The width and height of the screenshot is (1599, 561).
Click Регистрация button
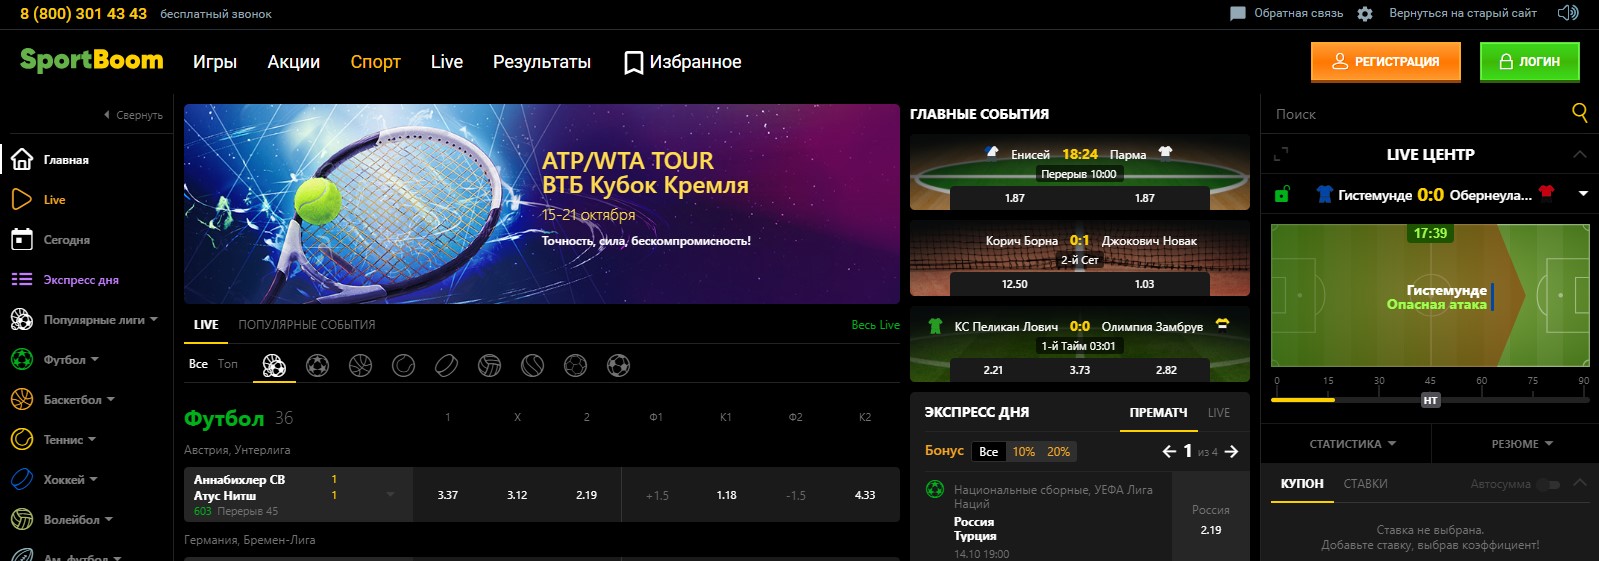tap(1385, 61)
